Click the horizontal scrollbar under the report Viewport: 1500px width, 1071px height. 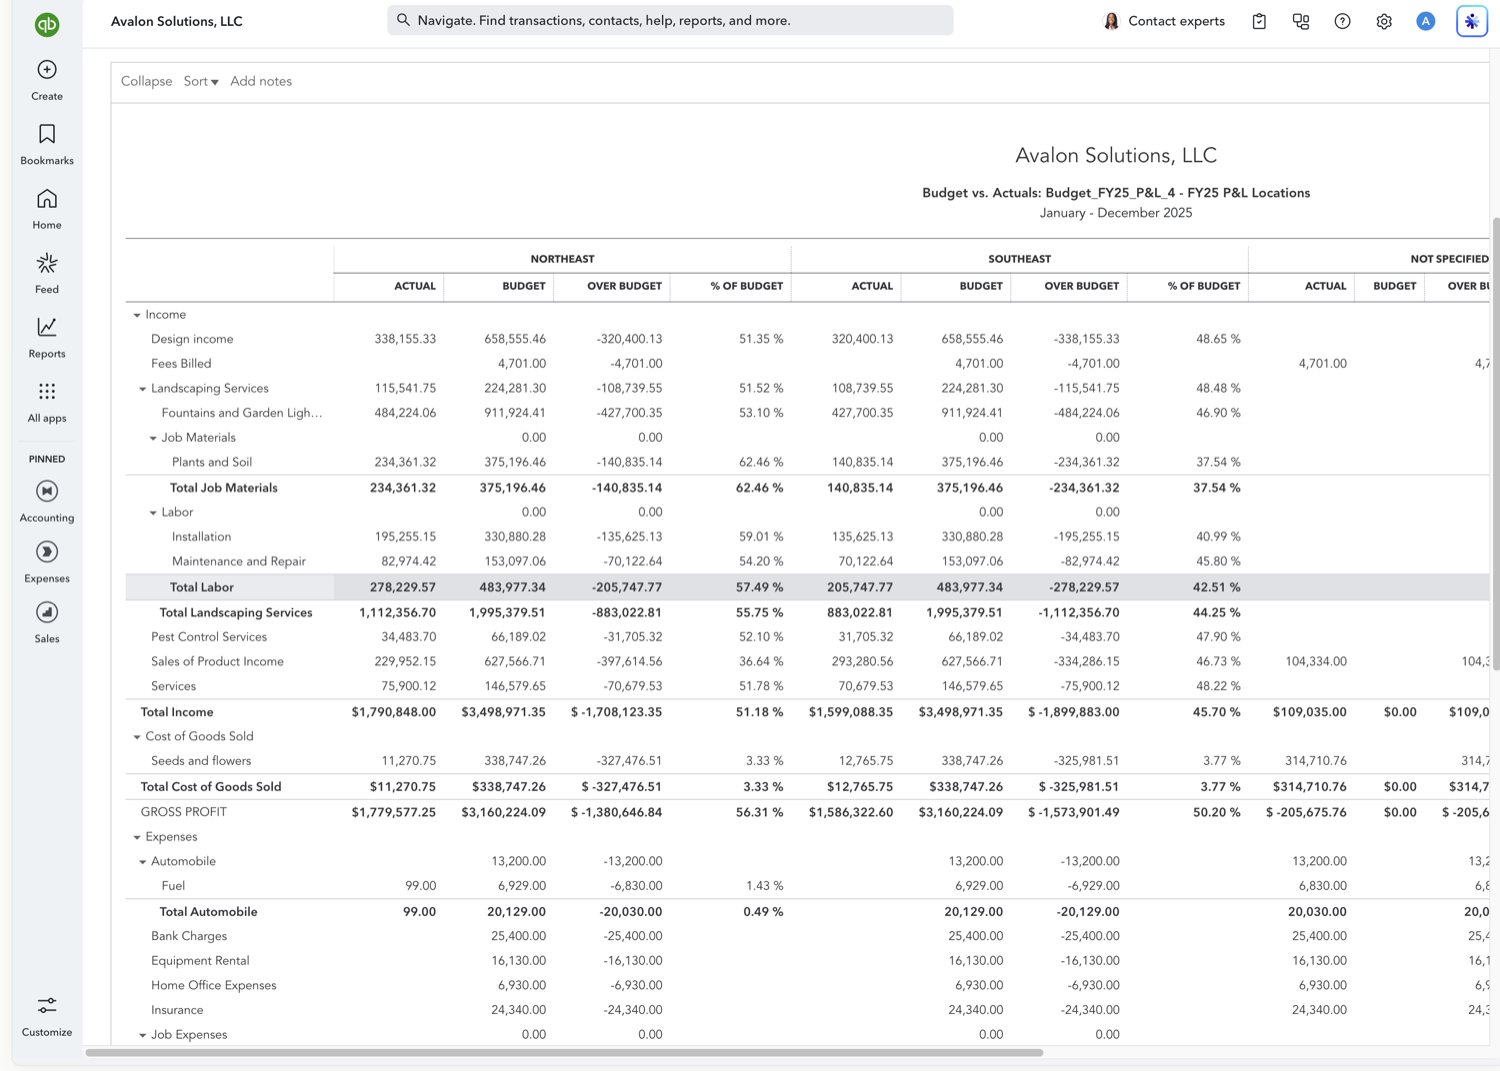[x=565, y=1052]
